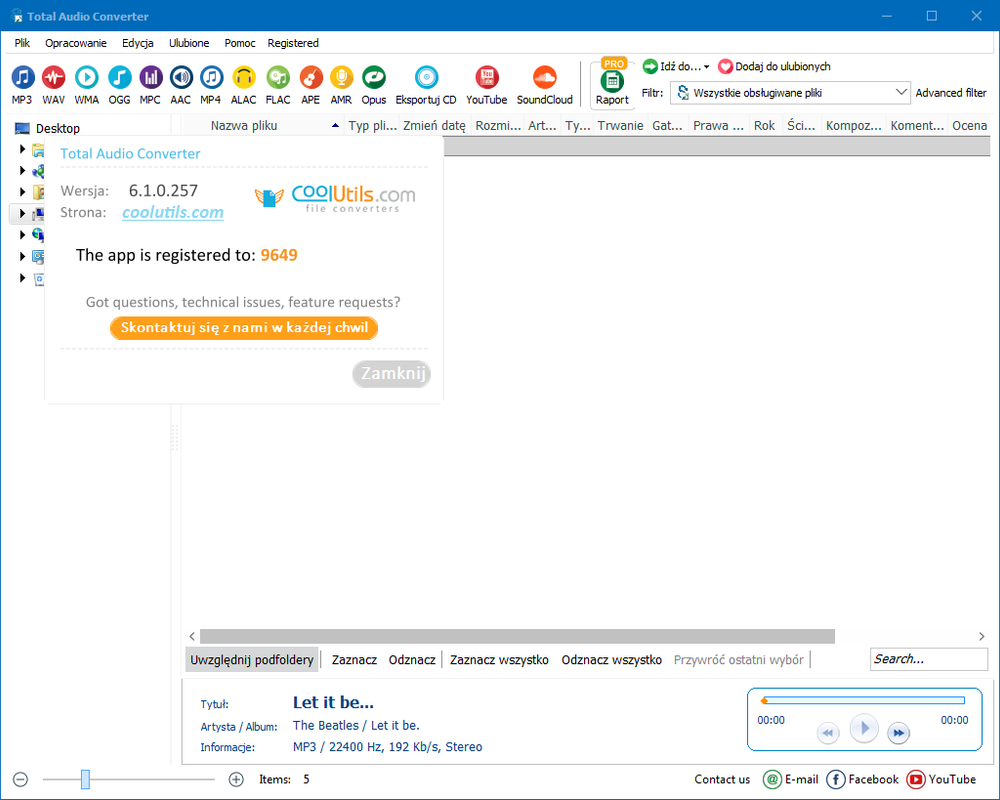This screenshot has width=1000, height=800.
Task: Click the zoom out minus icon
Action: click(20, 779)
